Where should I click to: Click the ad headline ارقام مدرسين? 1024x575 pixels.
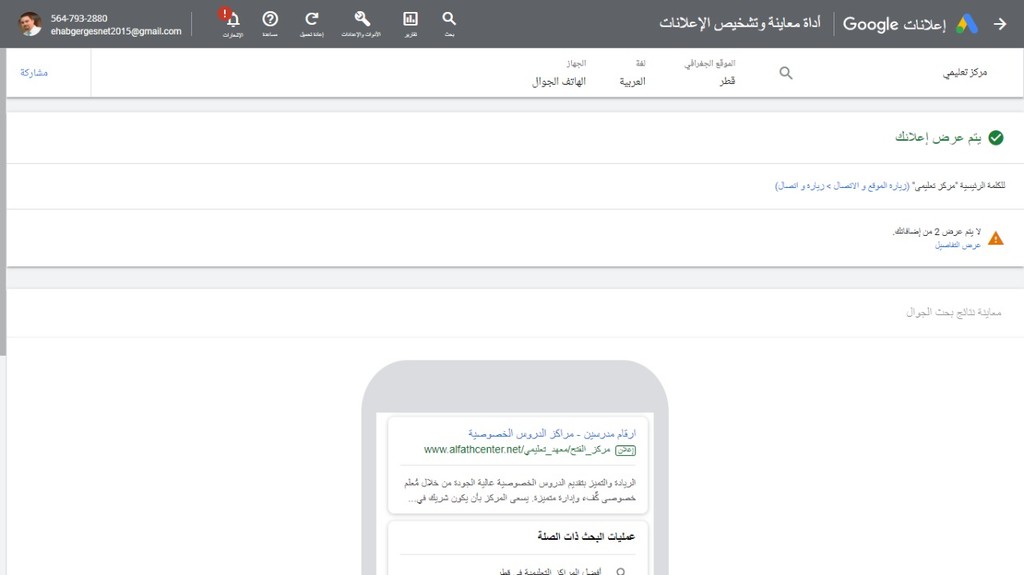[x=552, y=433]
